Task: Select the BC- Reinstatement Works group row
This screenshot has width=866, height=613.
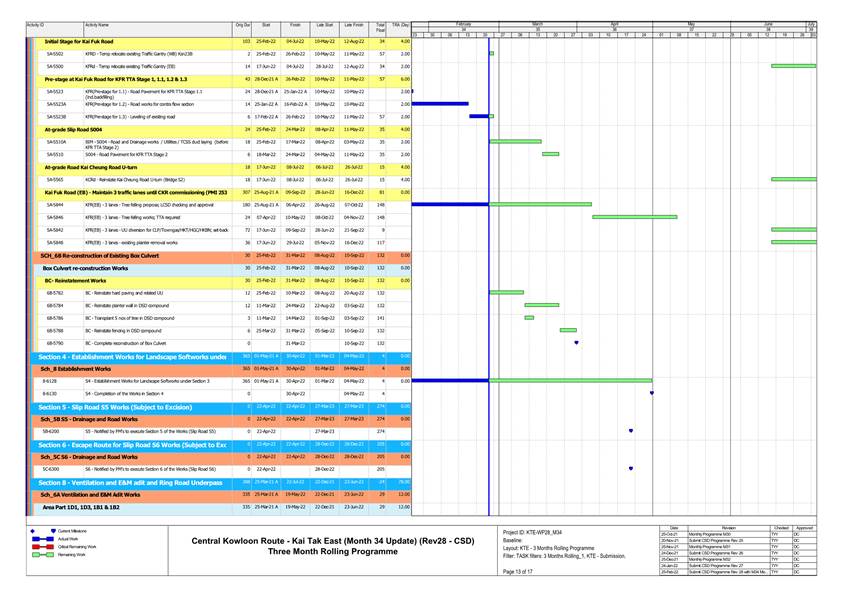Action: point(132,281)
